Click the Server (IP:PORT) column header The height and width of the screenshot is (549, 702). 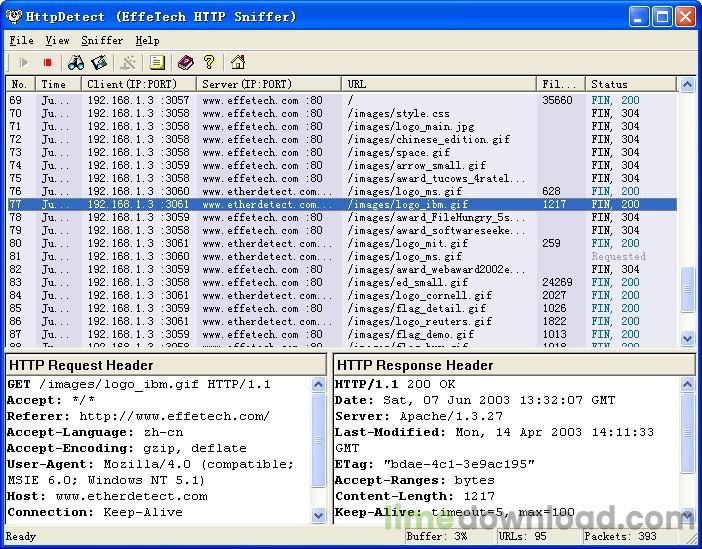click(x=268, y=85)
